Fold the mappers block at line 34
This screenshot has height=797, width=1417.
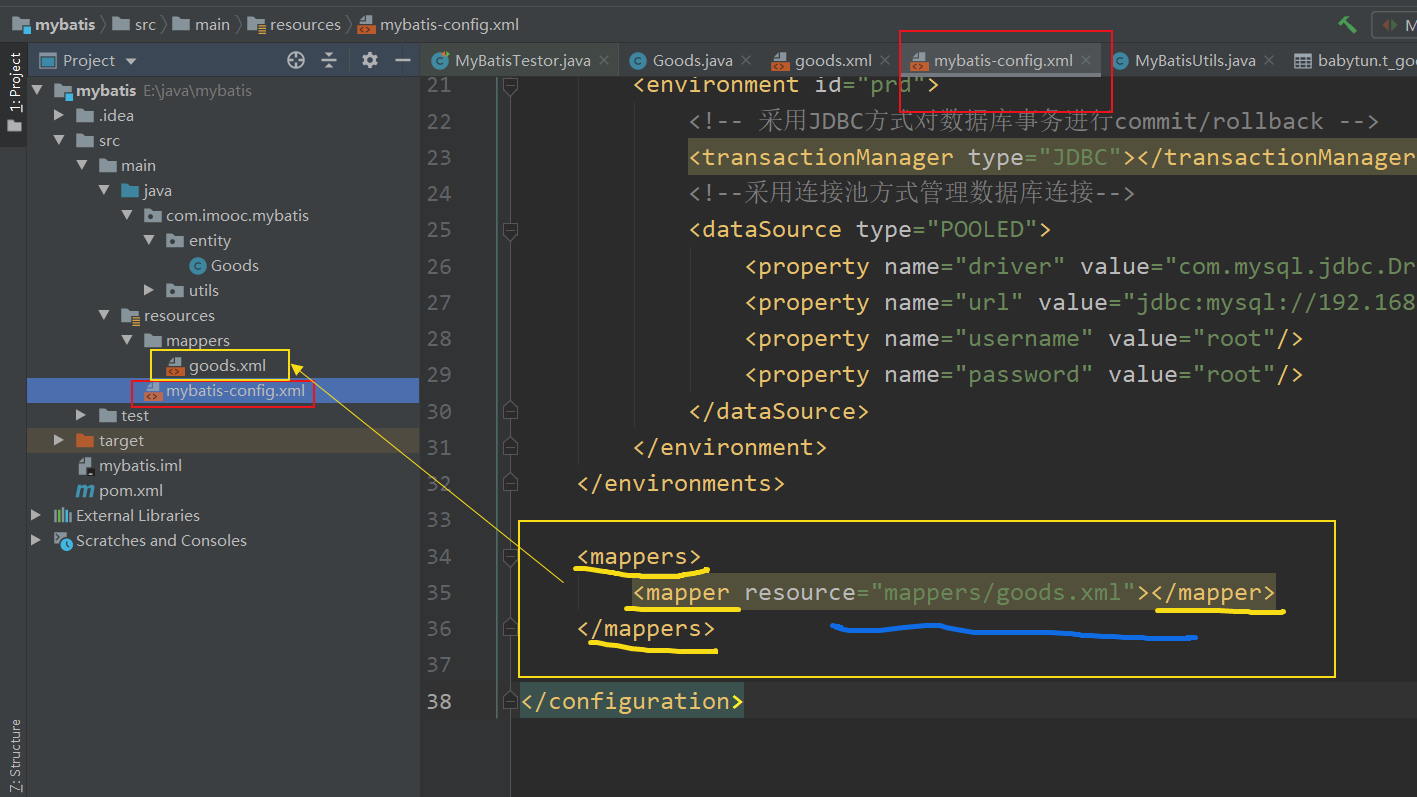click(x=510, y=557)
